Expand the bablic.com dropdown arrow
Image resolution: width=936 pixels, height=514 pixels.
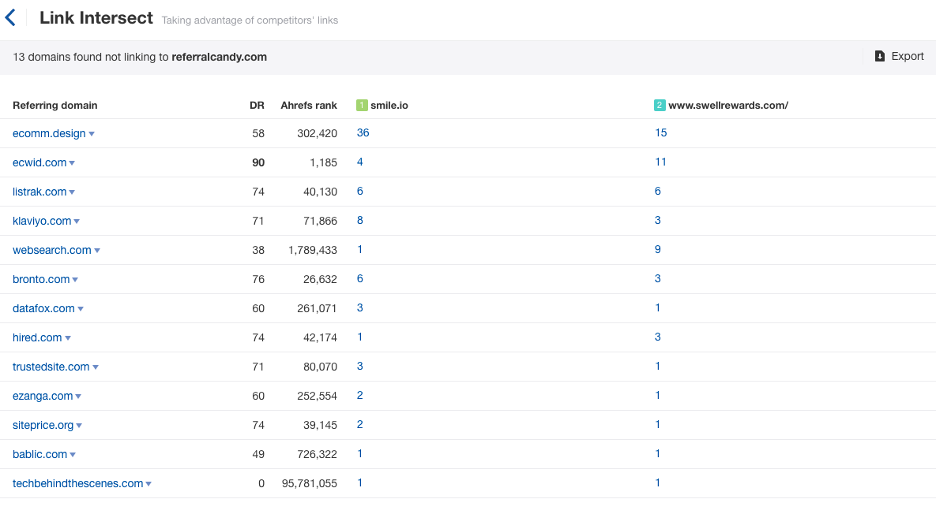[x=73, y=455]
